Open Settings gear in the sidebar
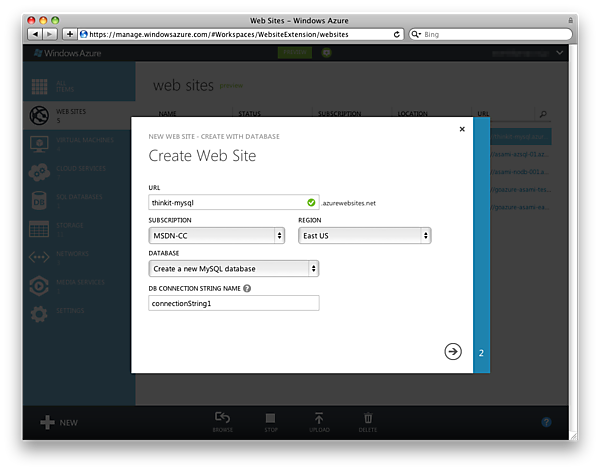The height and width of the screenshot is (471, 600). pyautogui.click(x=40, y=314)
